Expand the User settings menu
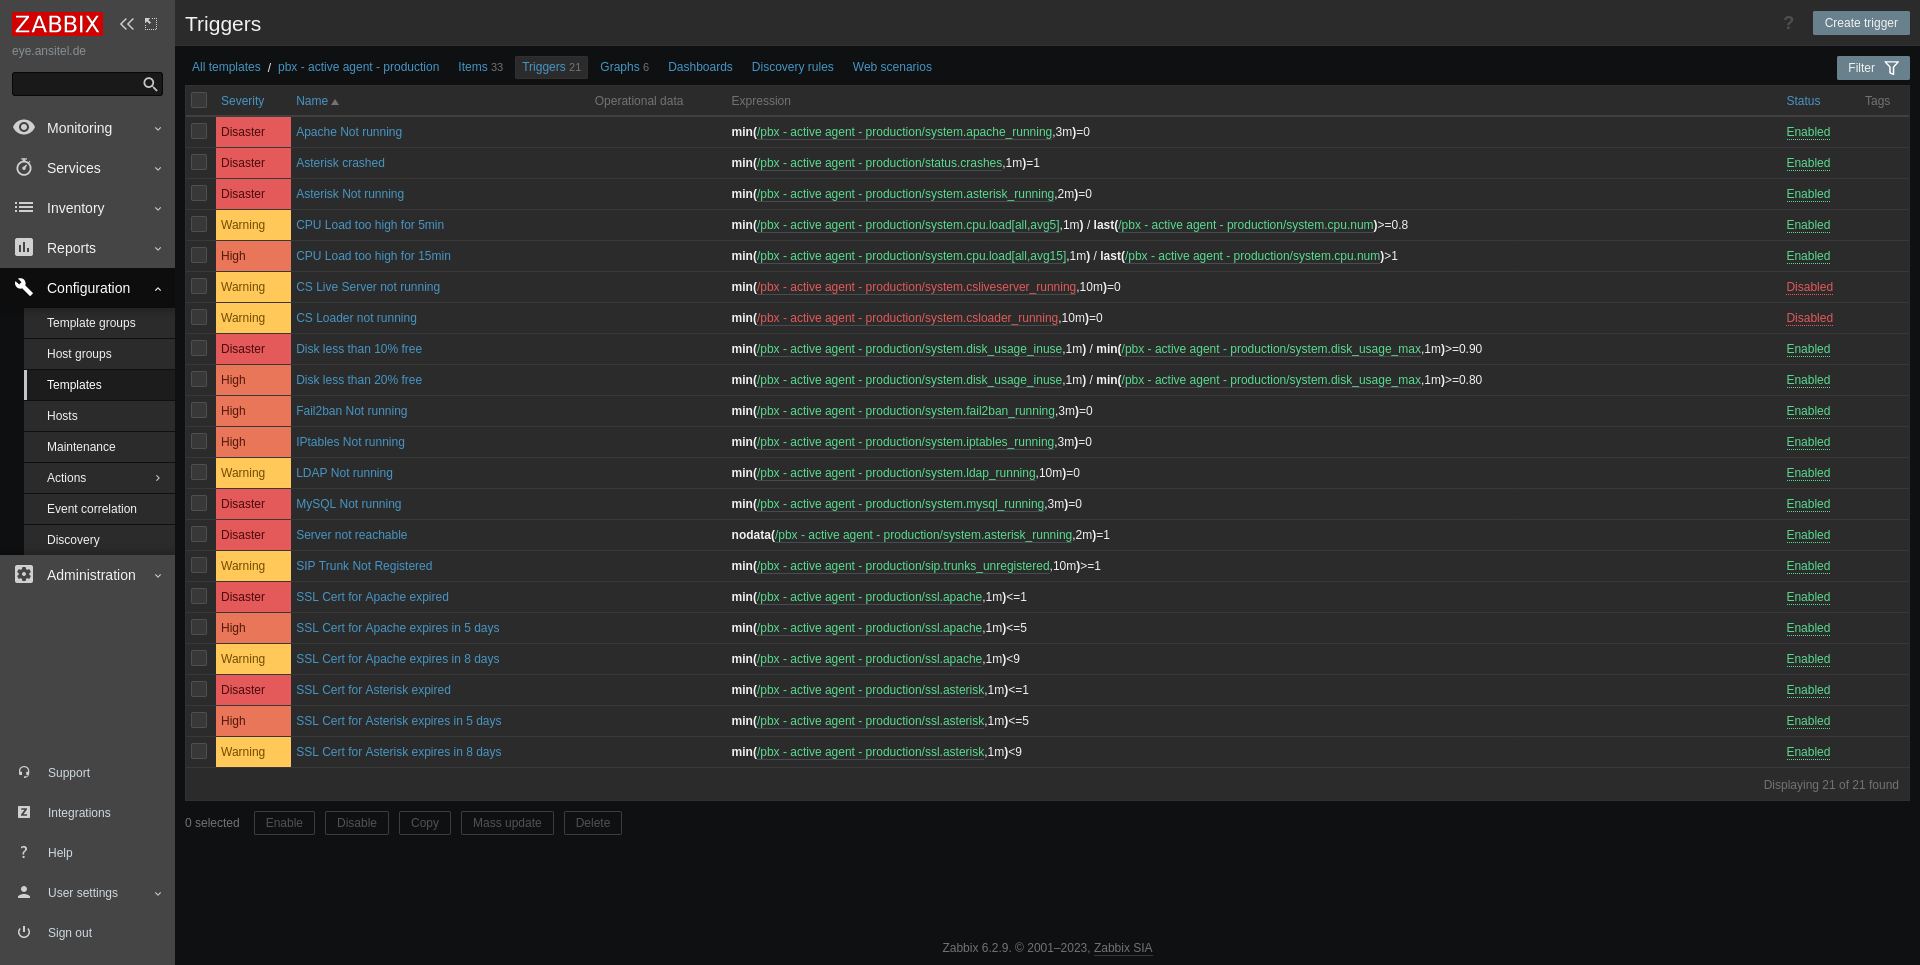 [157, 893]
